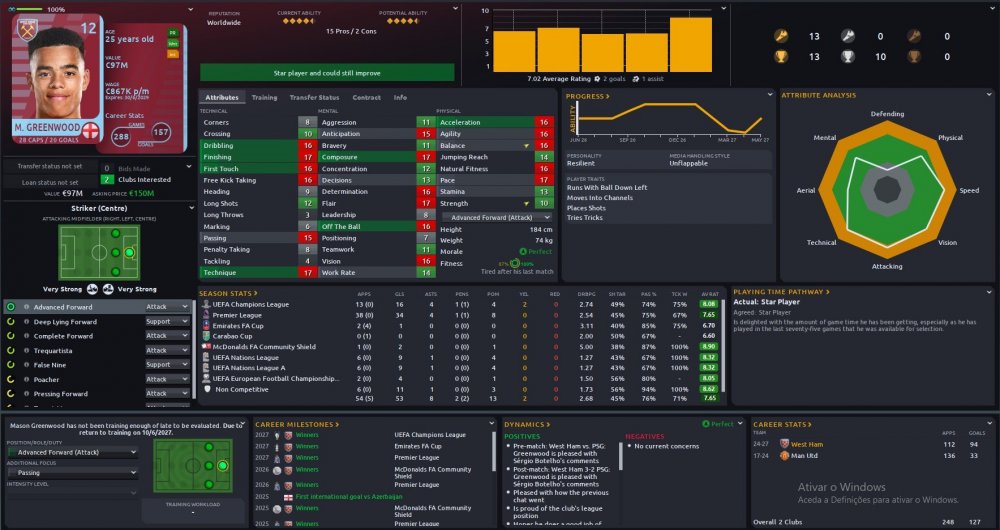Select the Advanced Forward role indicator

tap(11, 307)
